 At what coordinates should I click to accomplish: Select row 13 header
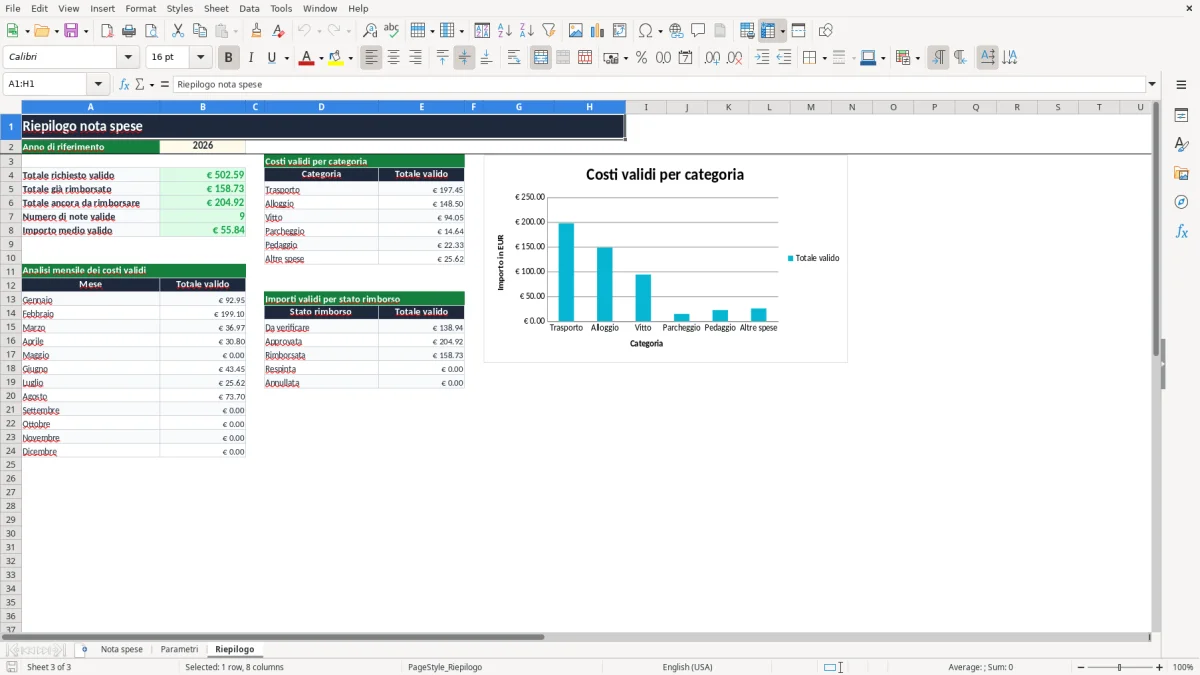10,299
